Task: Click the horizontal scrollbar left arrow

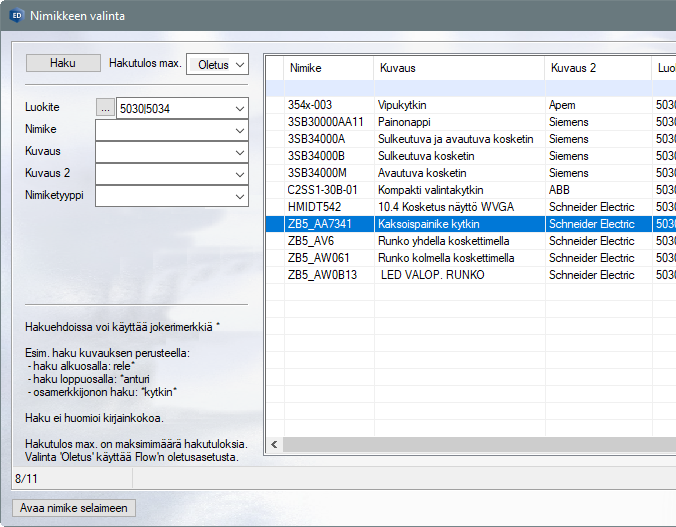Action: coord(274,443)
